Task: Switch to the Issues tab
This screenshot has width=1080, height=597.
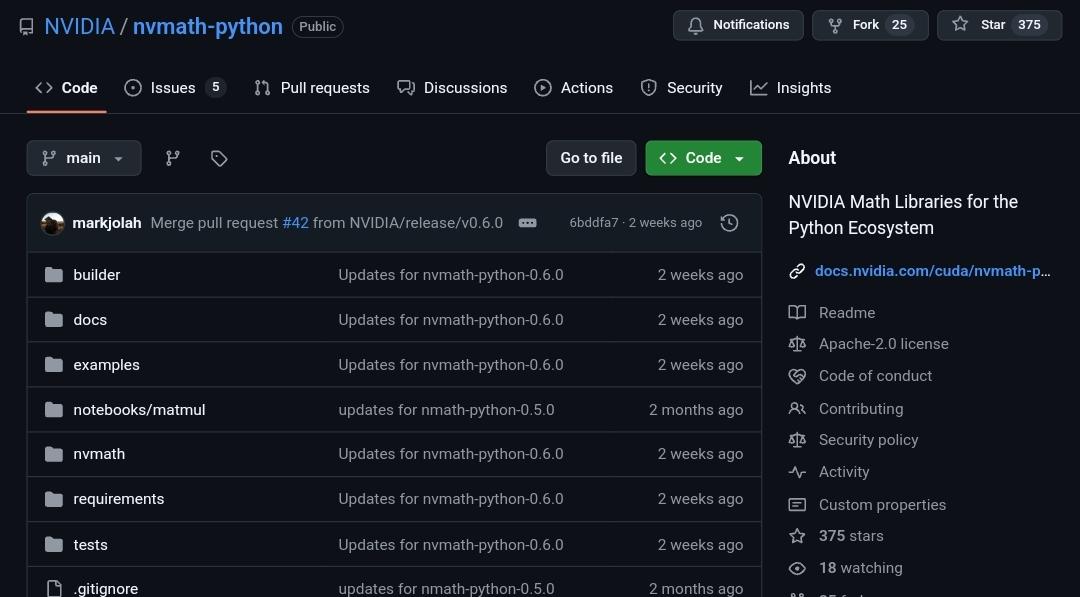Action: [x=174, y=88]
